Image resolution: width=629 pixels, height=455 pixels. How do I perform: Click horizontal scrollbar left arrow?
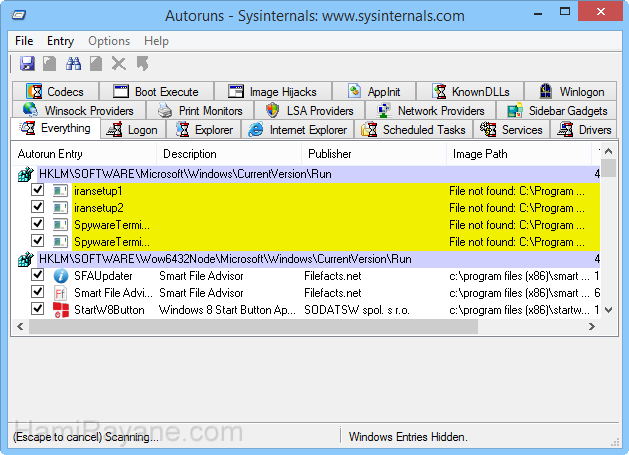pyautogui.click(x=20, y=327)
